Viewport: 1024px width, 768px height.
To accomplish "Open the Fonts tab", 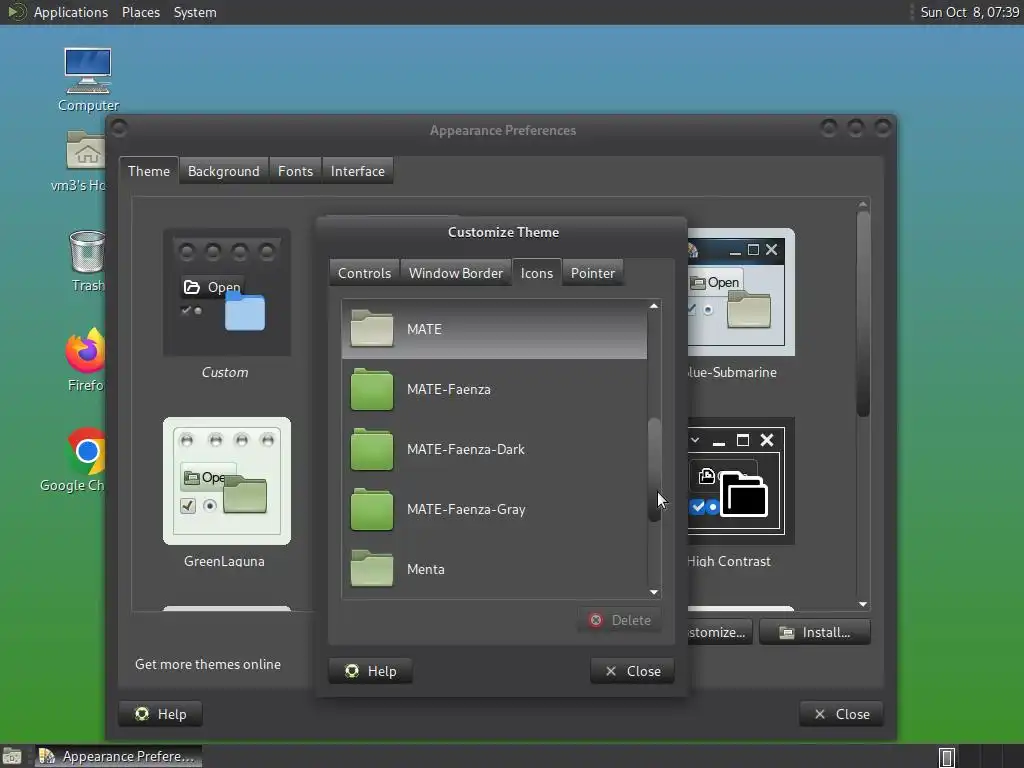I will [295, 171].
